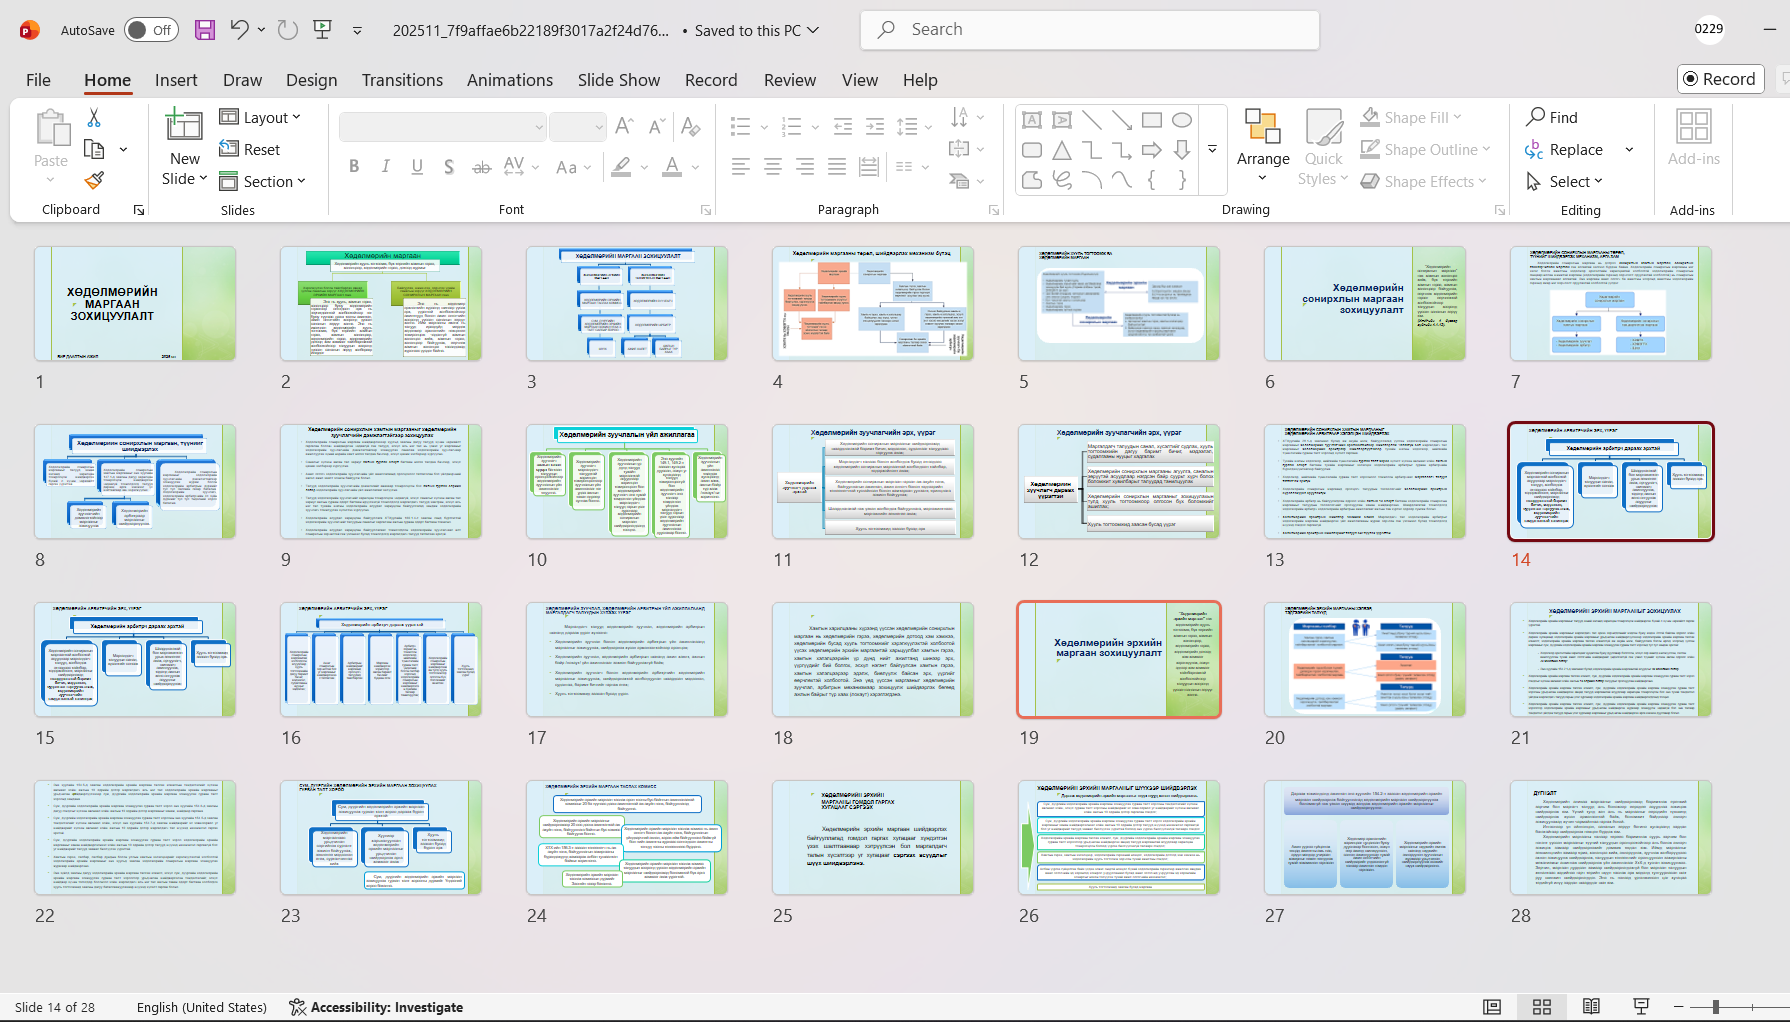Click the Record button at top right
Viewport: 1790px width, 1022px height.
1719,79
